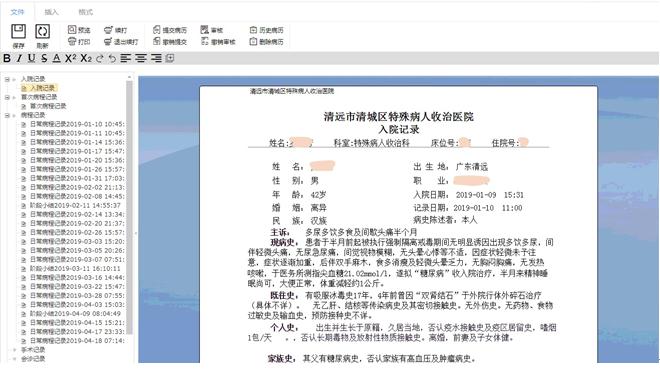Click the 打印 print button

pos(79,42)
